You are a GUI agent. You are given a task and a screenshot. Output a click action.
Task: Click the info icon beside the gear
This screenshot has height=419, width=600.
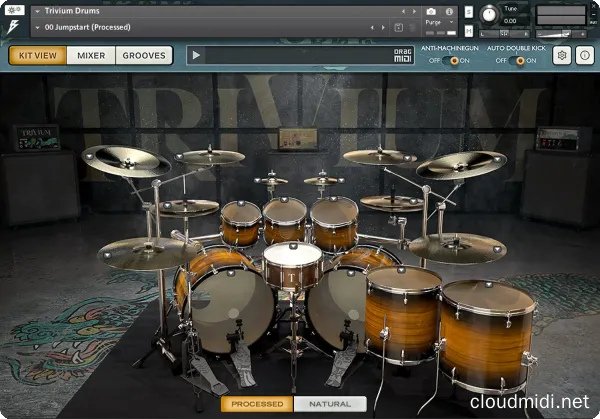pos(585,56)
